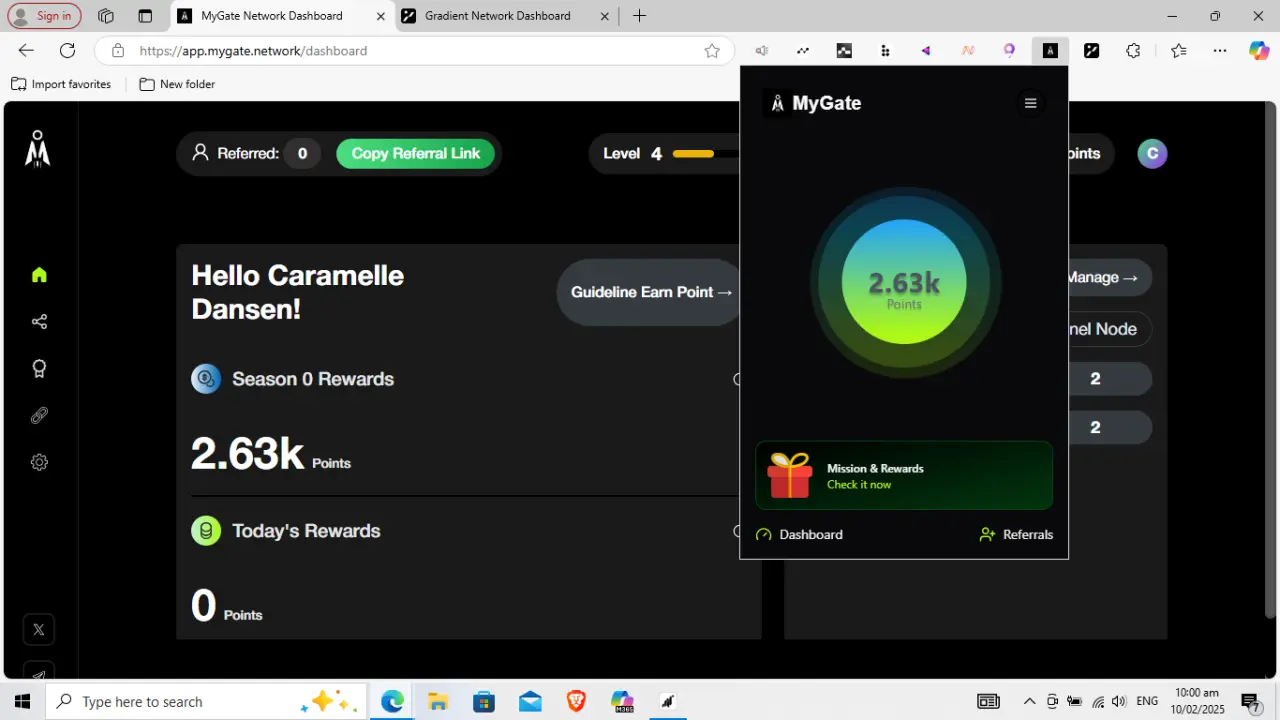
Task: Copy the referral link
Action: 415,153
